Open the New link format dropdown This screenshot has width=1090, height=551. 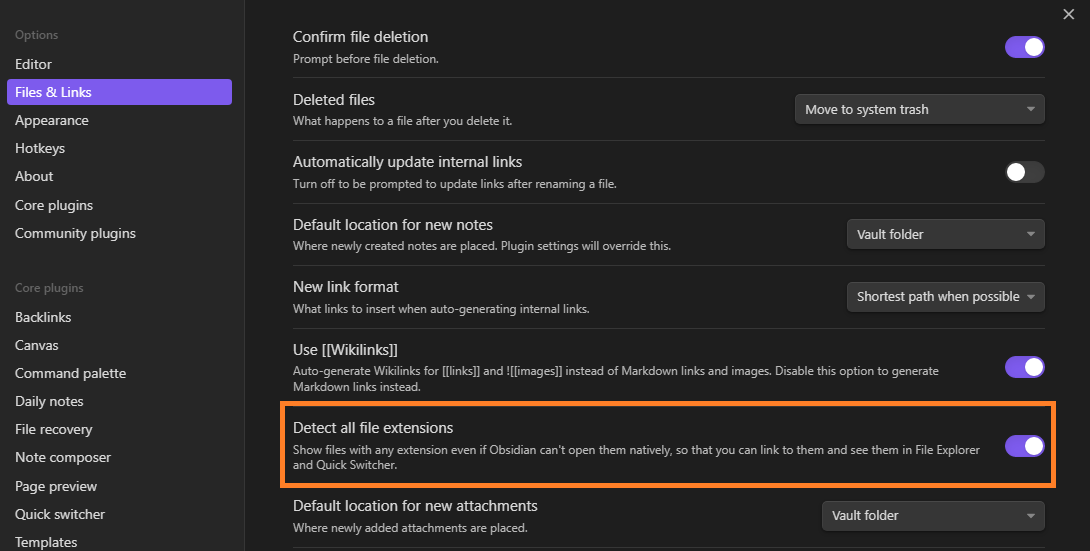[x=945, y=297]
